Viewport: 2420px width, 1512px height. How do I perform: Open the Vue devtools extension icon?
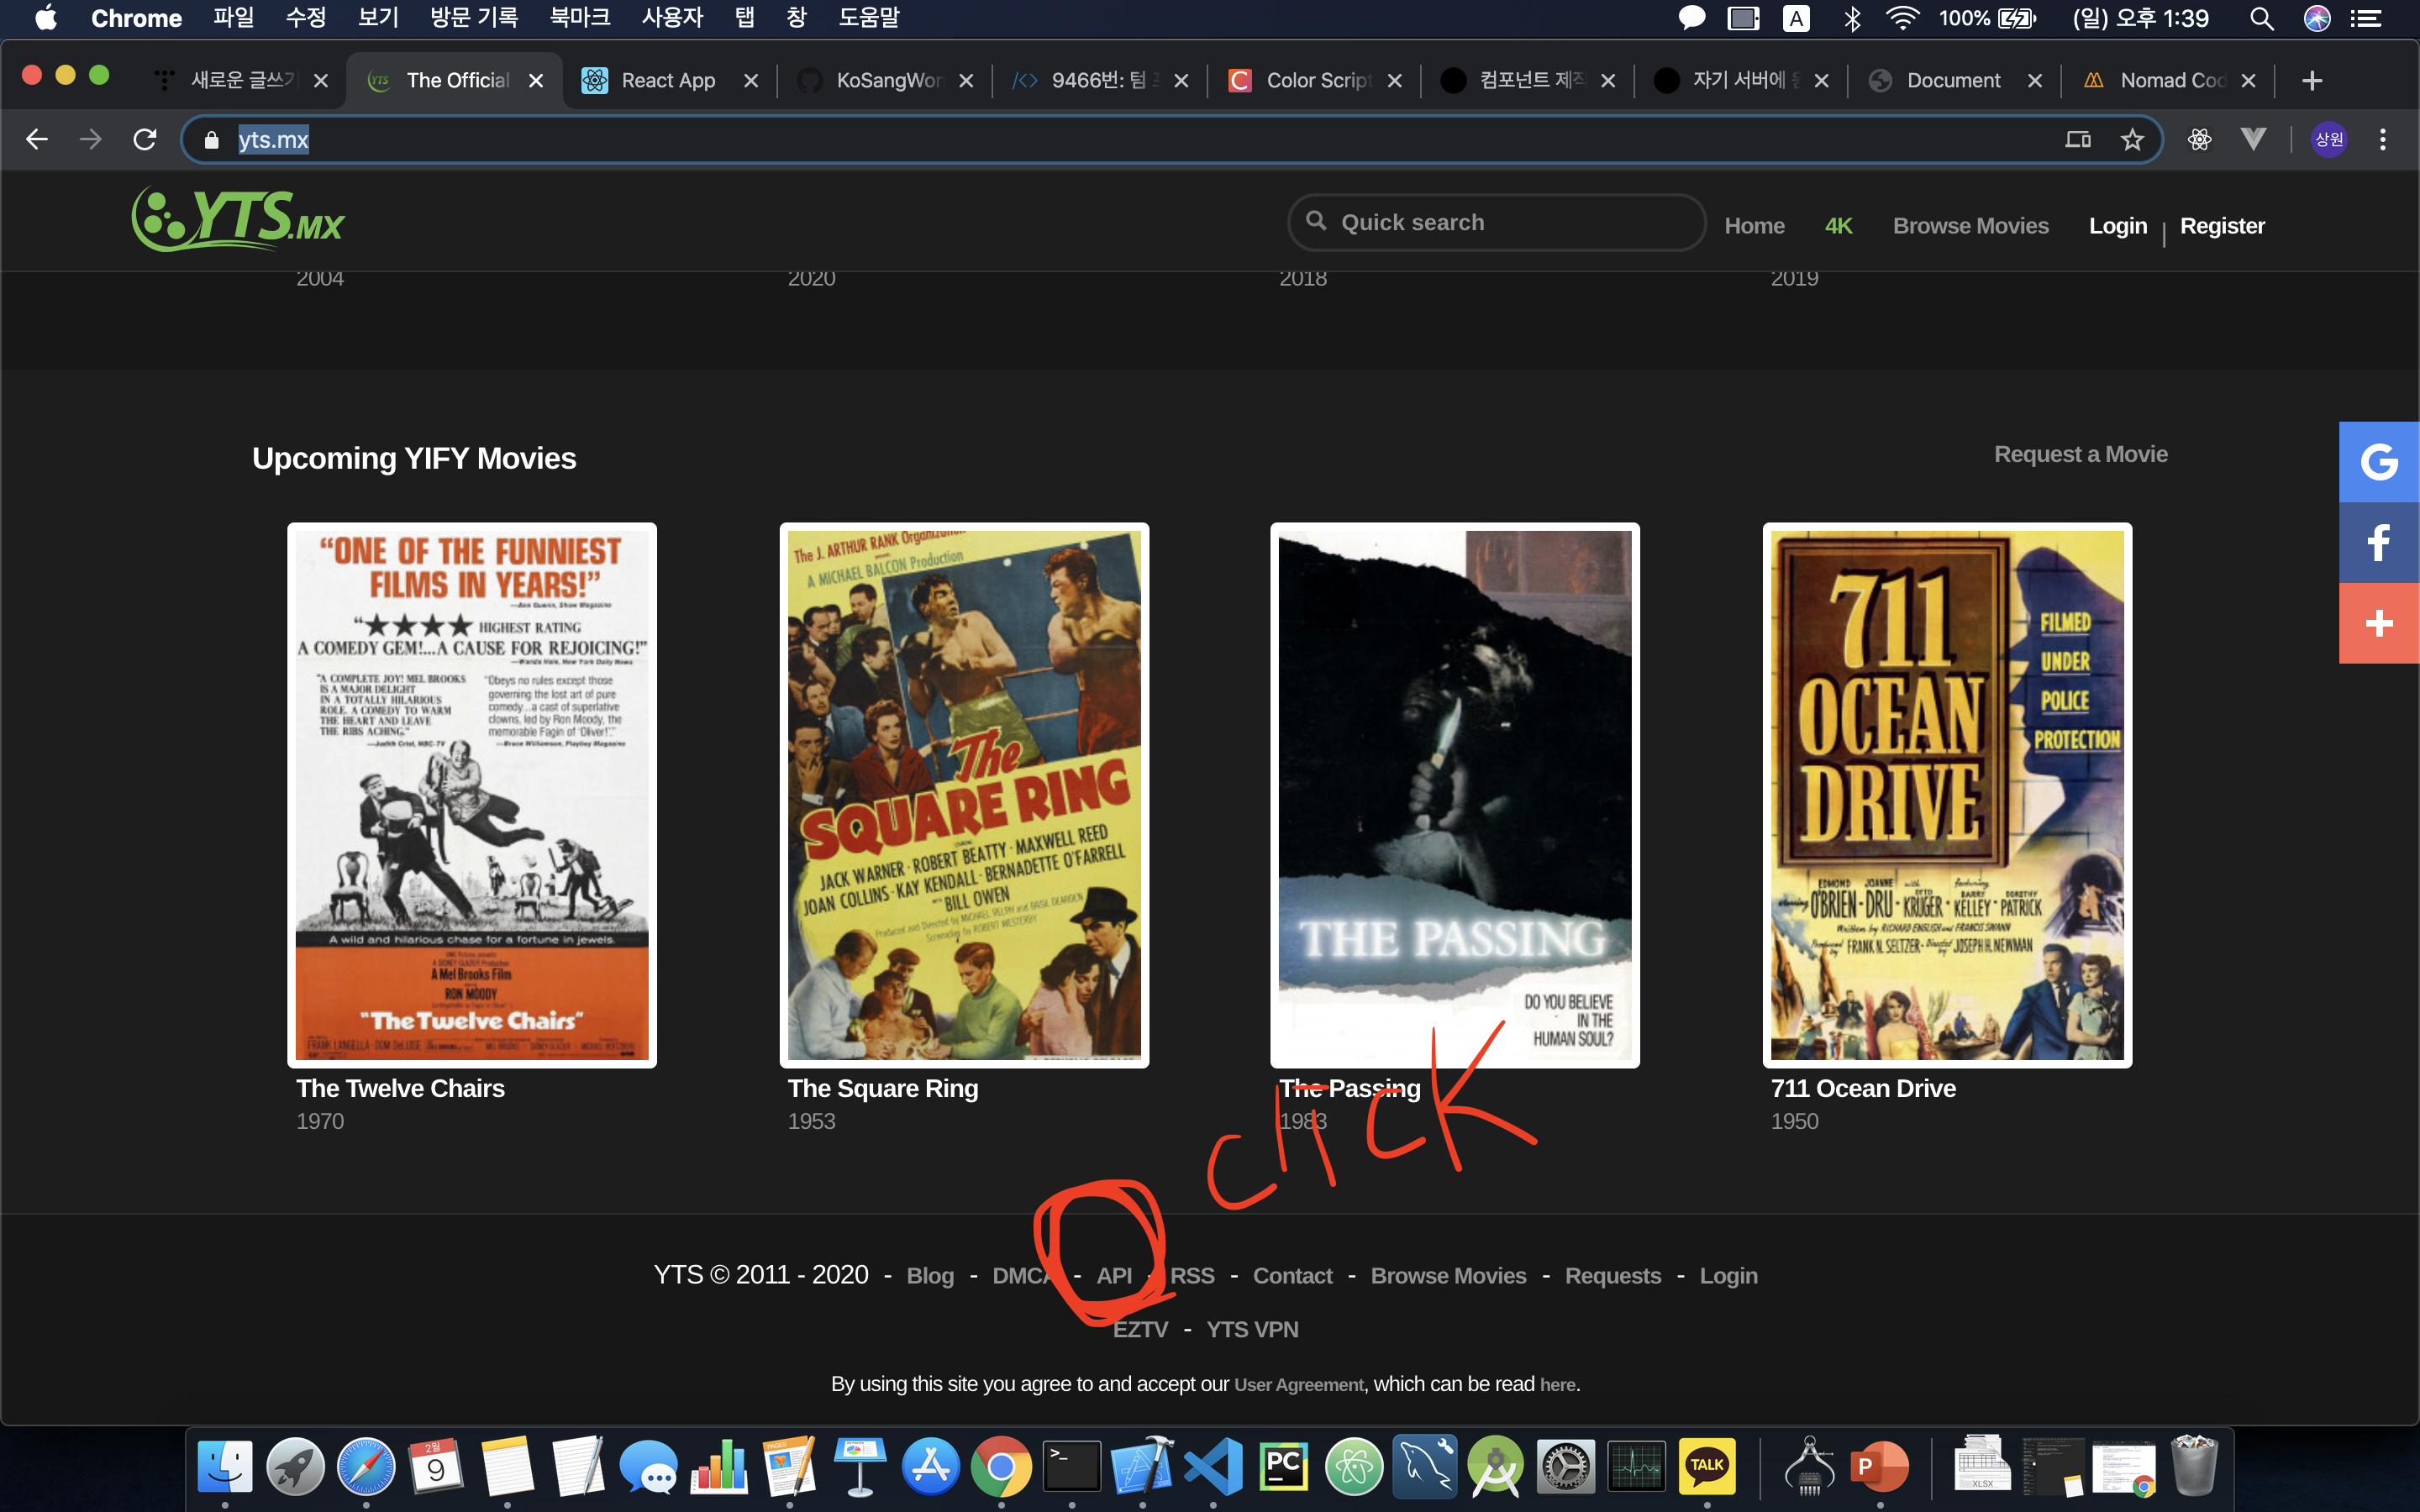(x=2252, y=139)
